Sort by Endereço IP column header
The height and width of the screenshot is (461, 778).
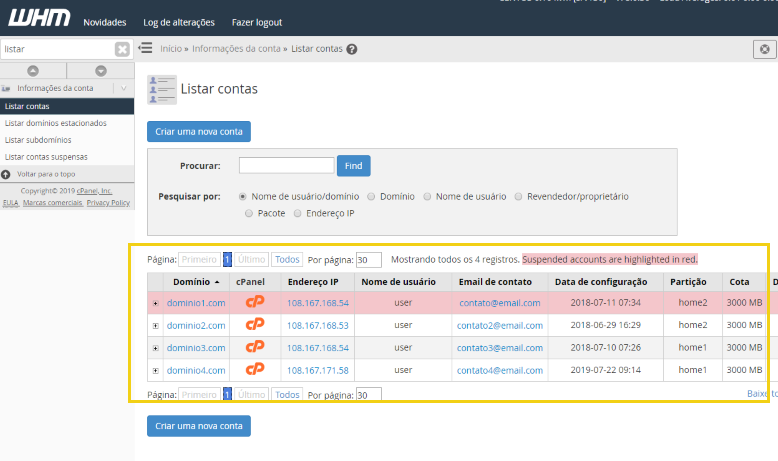click(x=313, y=282)
